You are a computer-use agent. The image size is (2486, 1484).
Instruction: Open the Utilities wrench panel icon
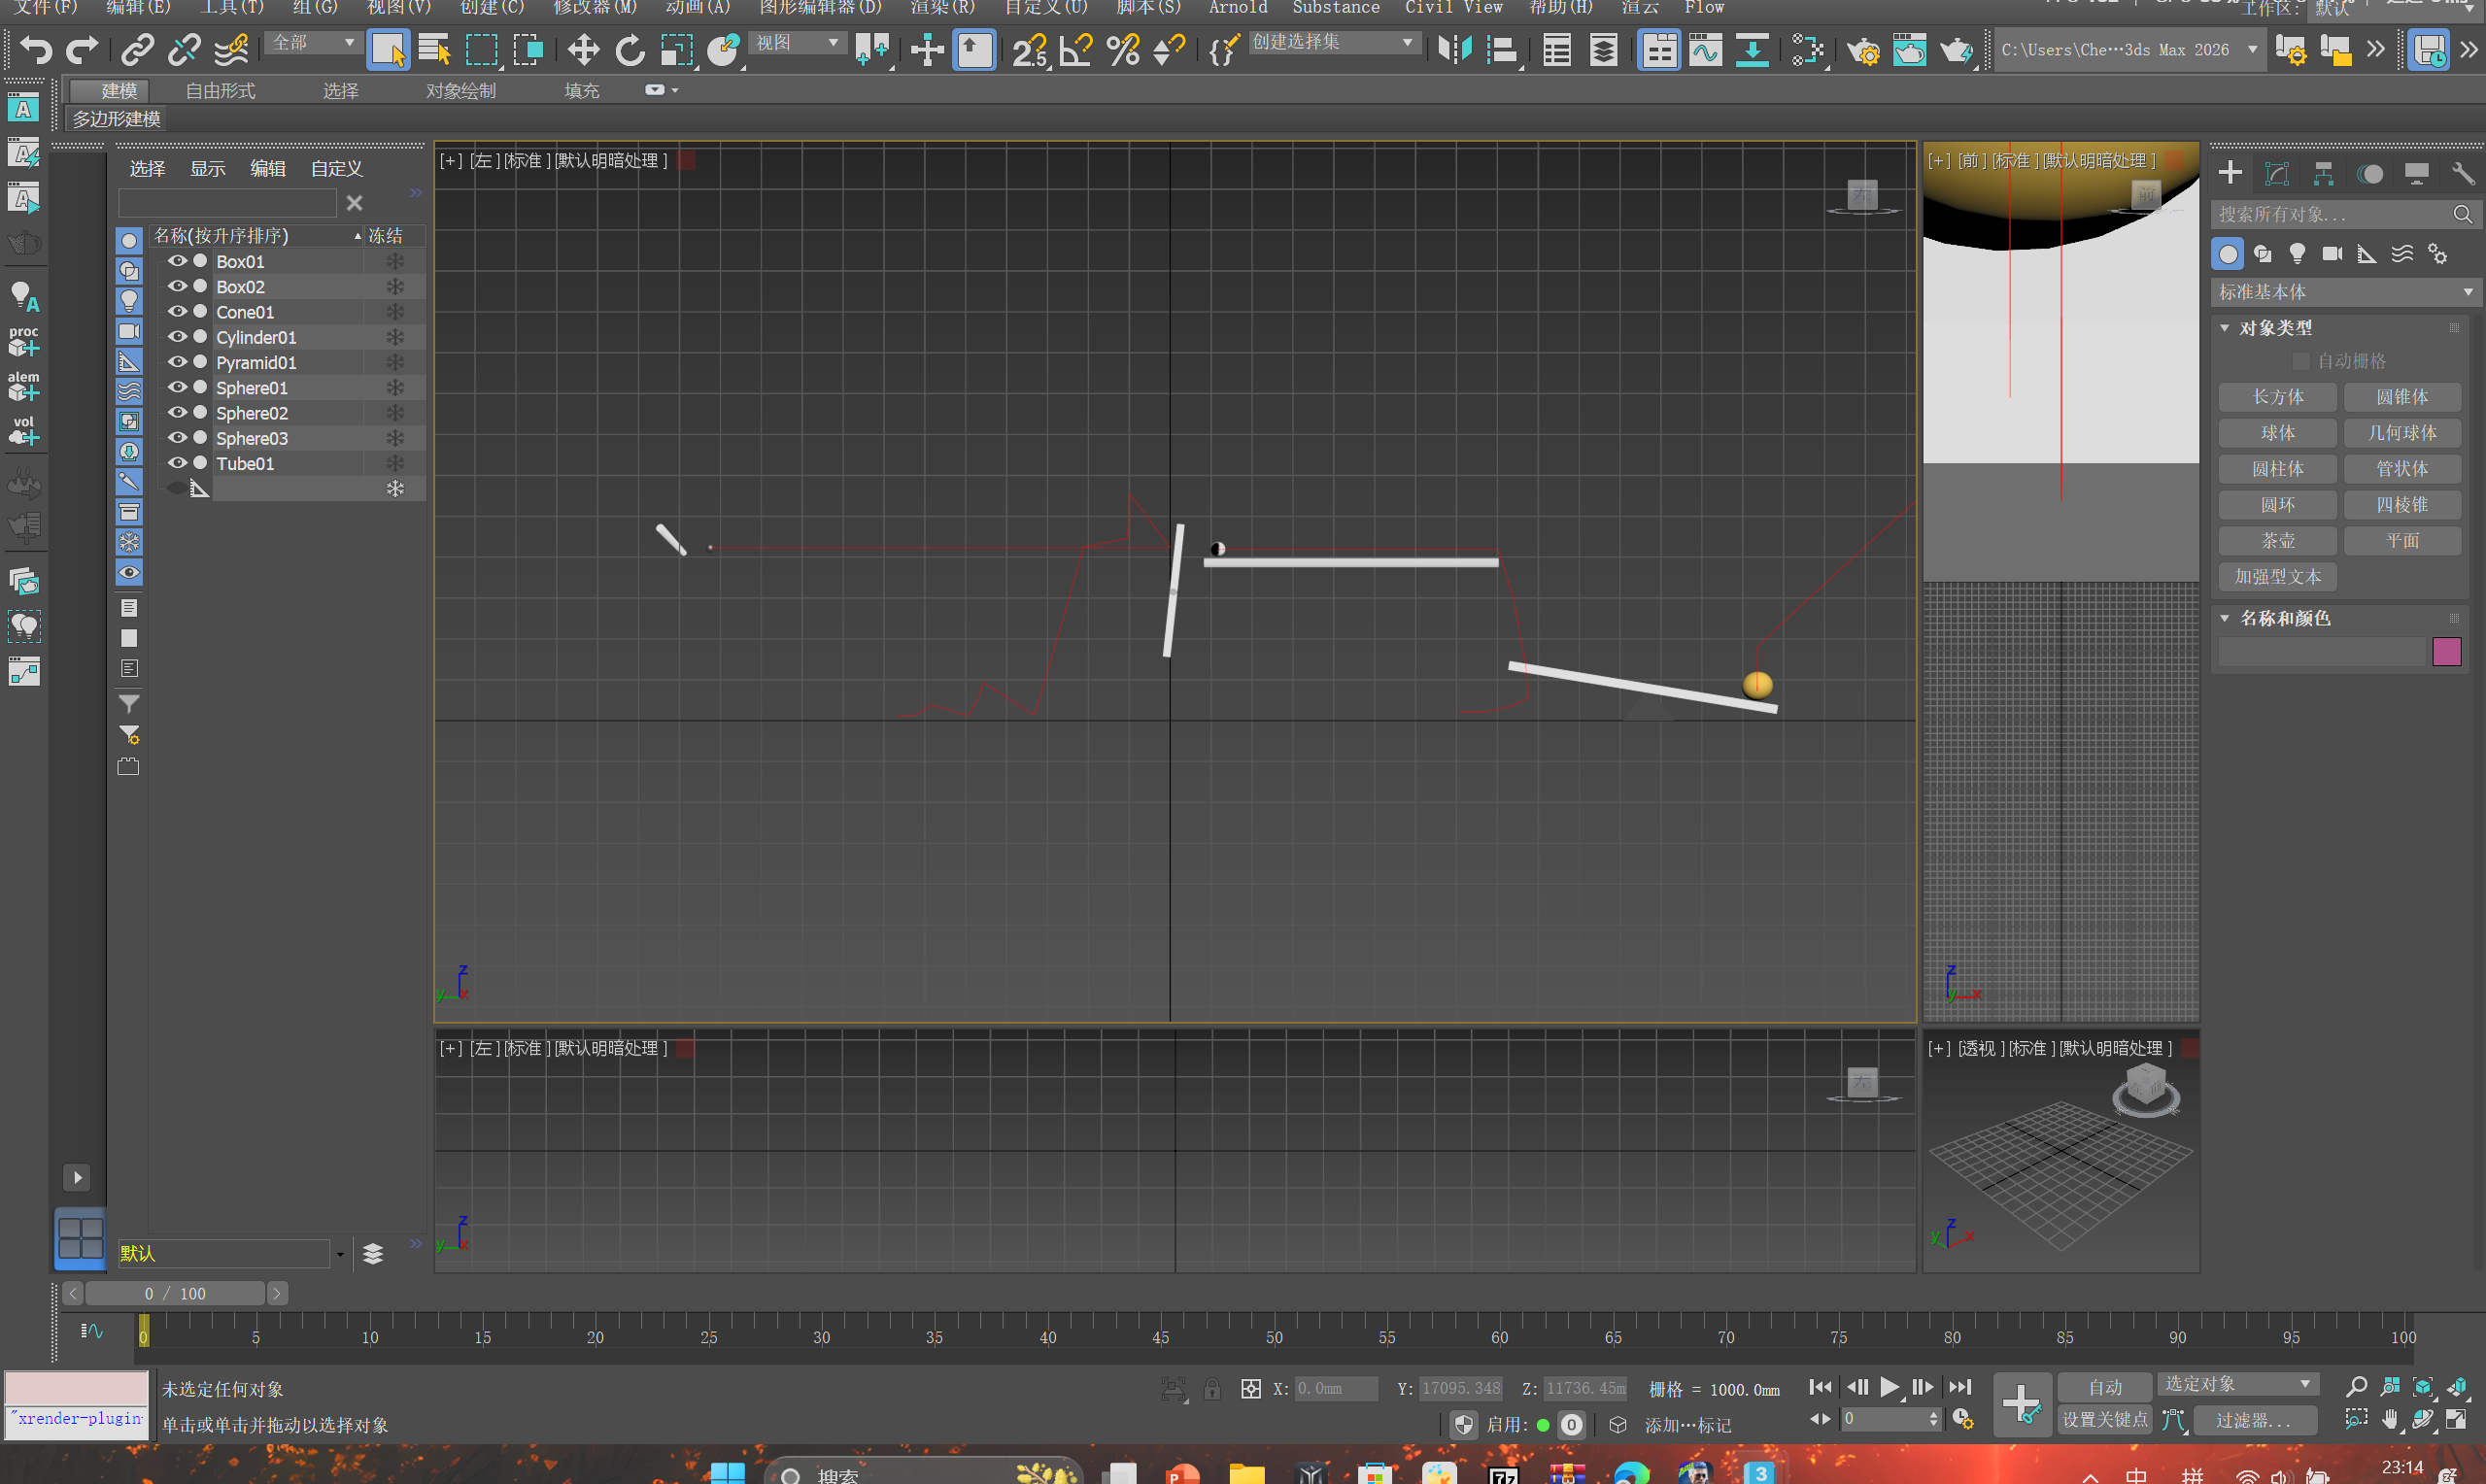(2463, 174)
